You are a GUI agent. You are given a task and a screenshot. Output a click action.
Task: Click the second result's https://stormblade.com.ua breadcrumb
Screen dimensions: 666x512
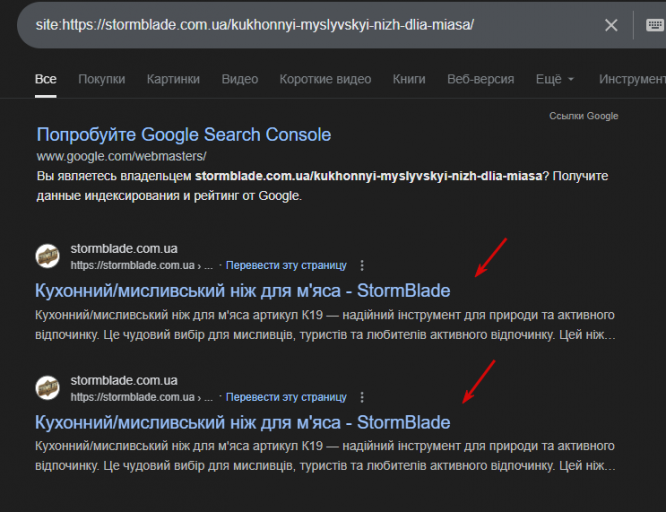click(141, 397)
